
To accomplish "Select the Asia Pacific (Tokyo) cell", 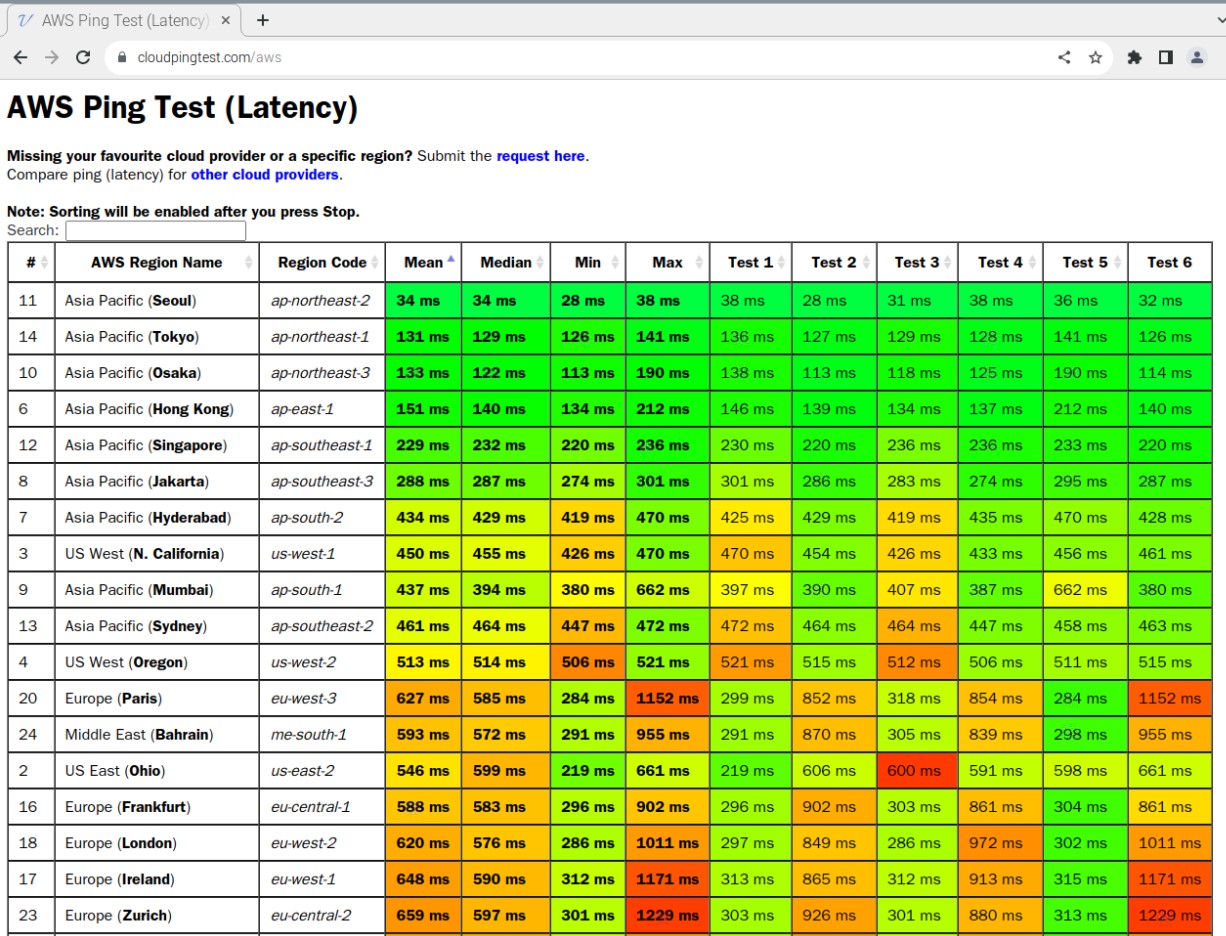I will tap(157, 337).
